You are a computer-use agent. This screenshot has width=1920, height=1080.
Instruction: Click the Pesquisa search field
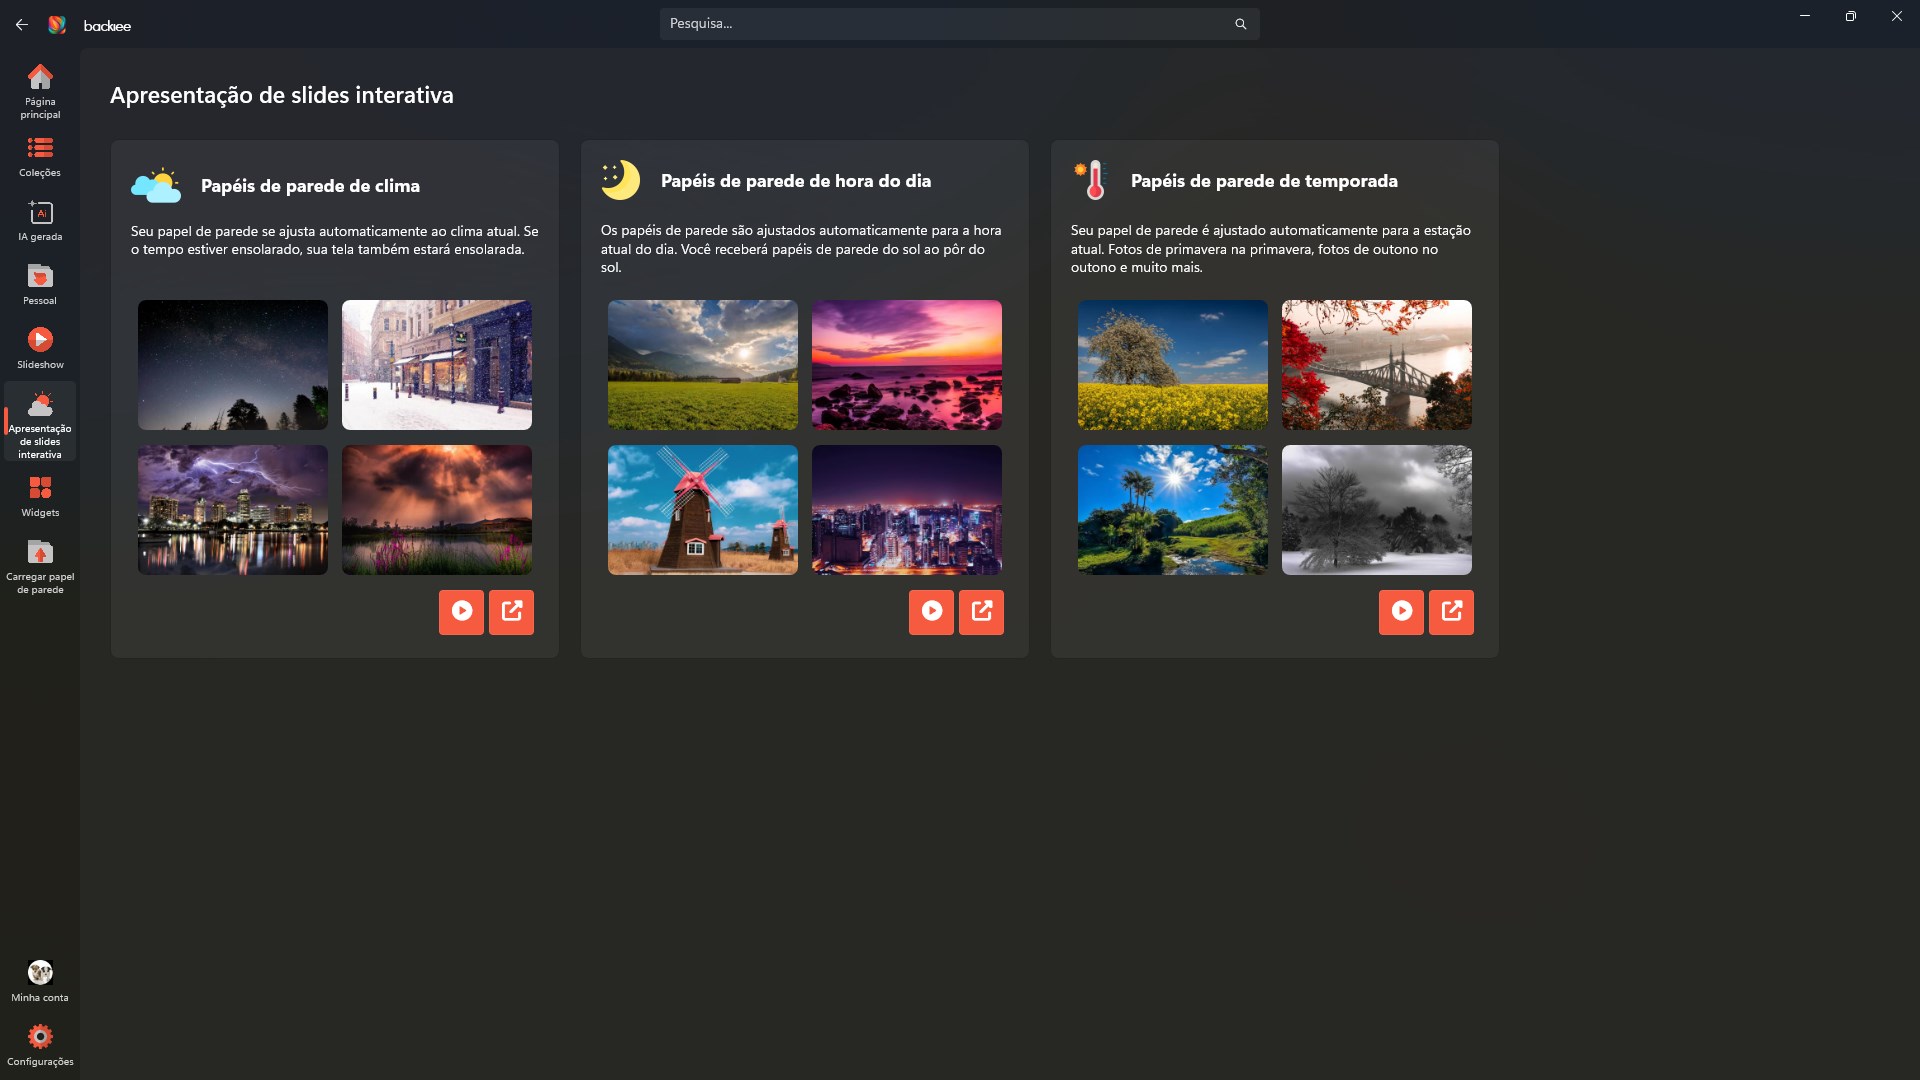pos(940,24)
